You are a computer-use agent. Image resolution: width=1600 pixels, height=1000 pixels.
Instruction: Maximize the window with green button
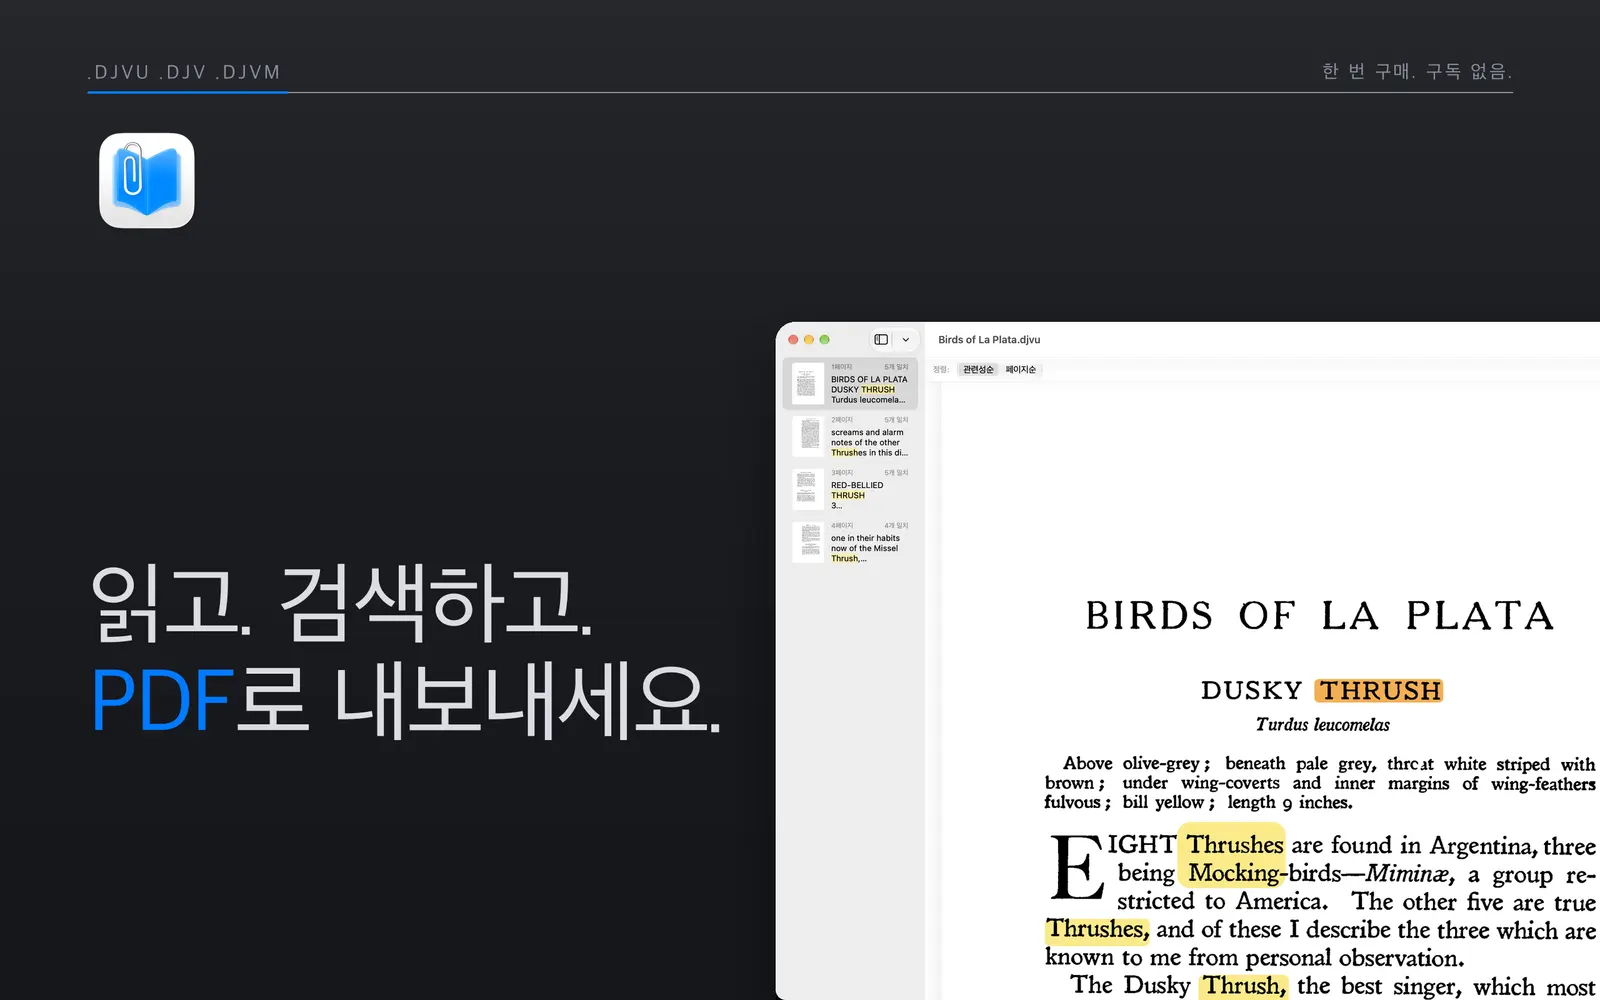[825, 340]
